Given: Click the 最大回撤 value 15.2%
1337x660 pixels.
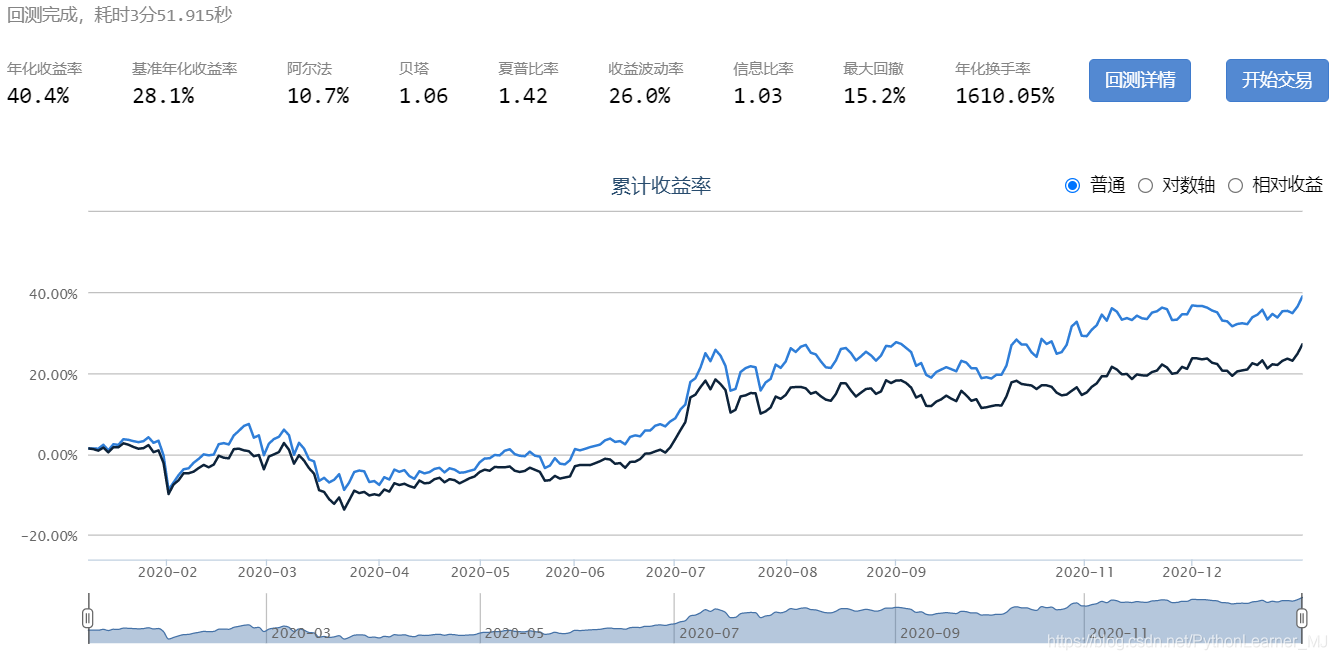Looking at the screenshot, I should click(874, 96).
